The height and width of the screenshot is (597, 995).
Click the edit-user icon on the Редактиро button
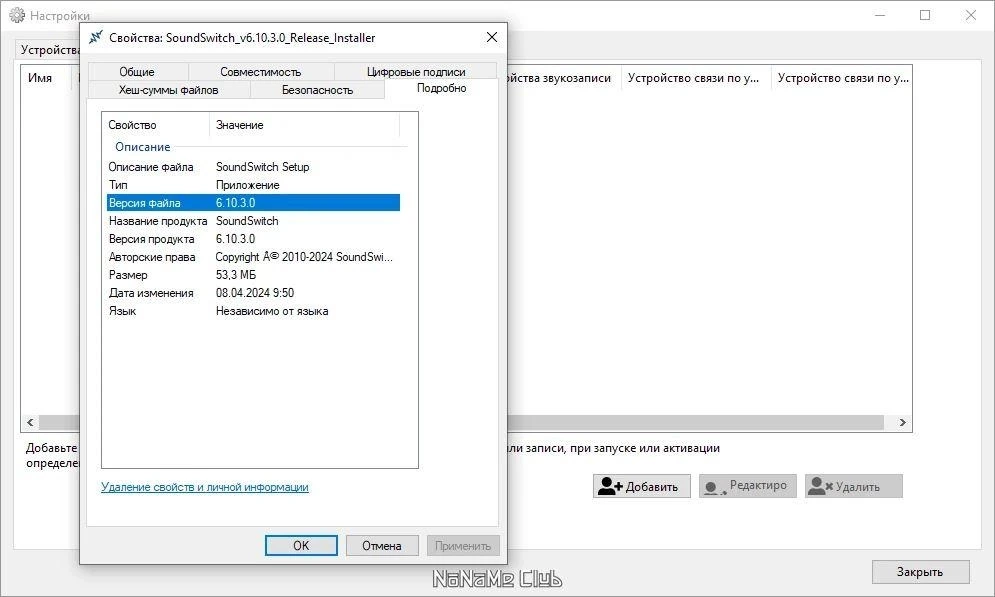coord(715,488)
